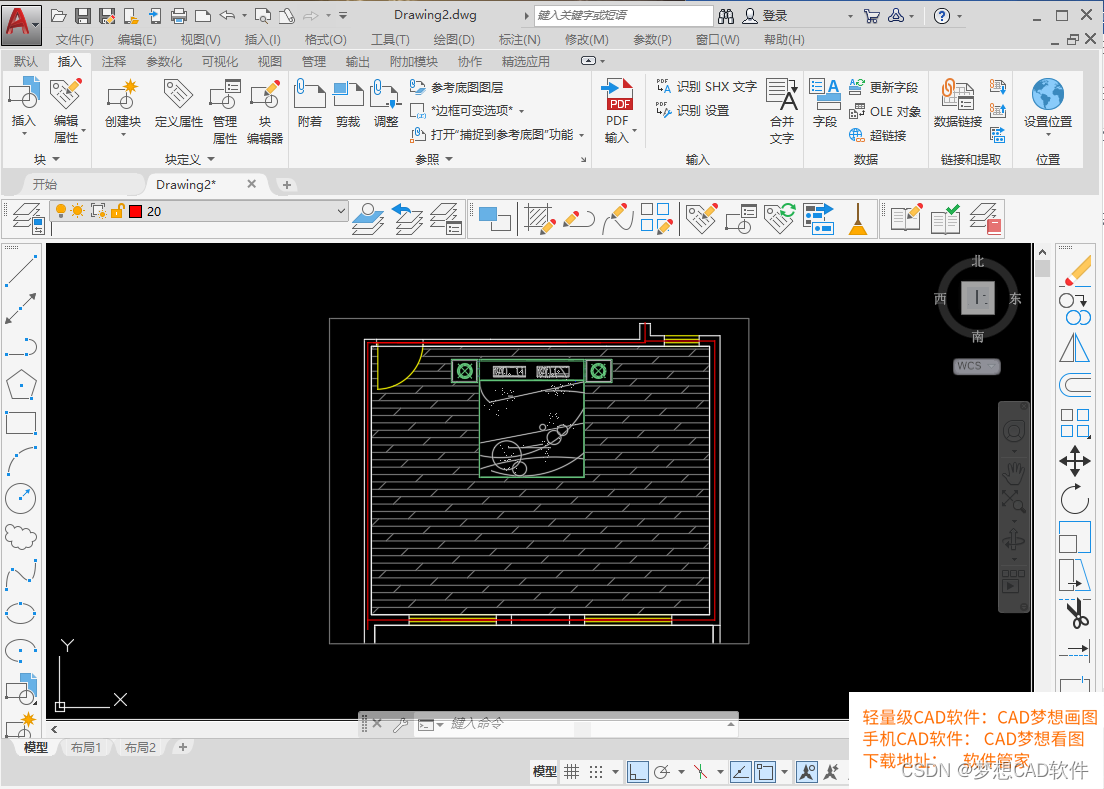
Task: Click 更新字段 button
Action: [884, 87]
